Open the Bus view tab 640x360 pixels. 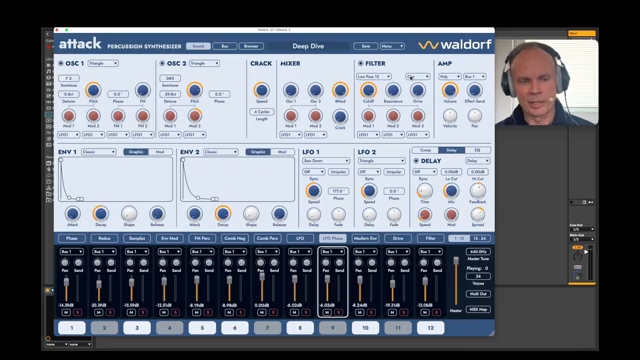pyautogui.click(x=224, y=46)
